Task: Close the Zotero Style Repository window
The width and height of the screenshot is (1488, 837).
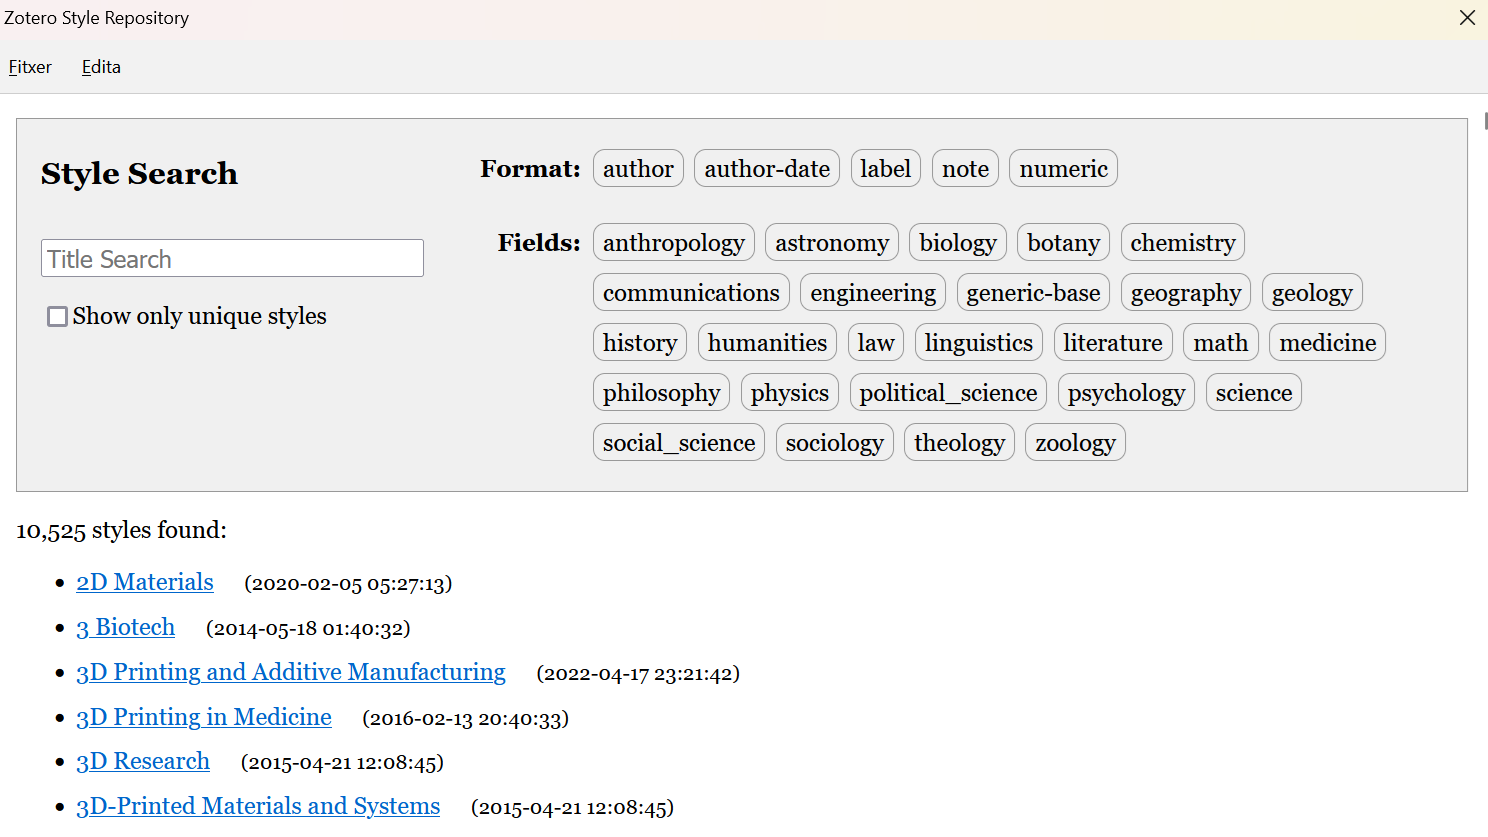Action: click(1467, 18)
